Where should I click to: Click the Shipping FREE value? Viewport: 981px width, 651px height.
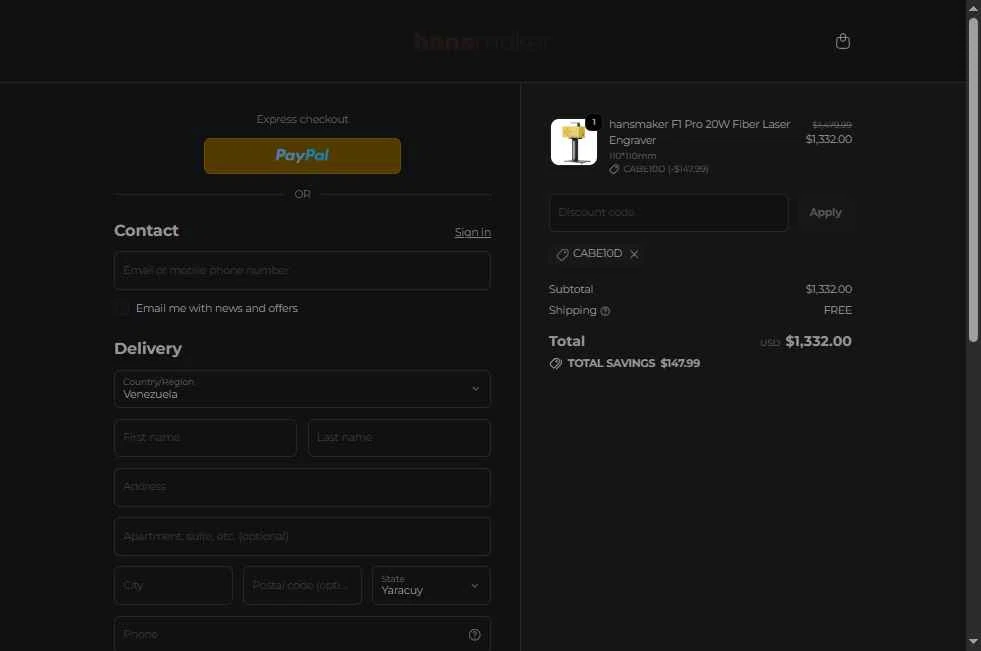tap(838, 310)
